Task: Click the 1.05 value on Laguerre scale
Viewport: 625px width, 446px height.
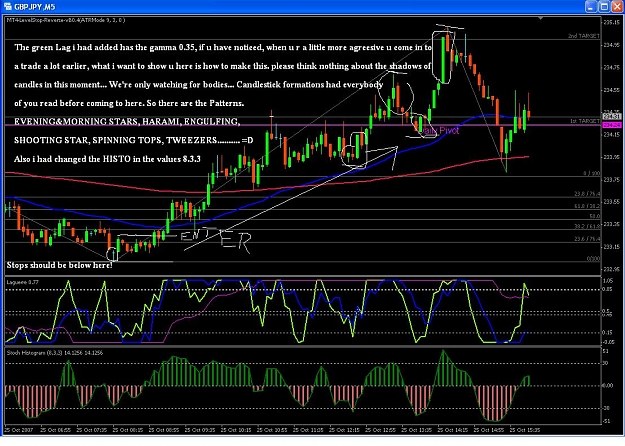Action: (x=608, y=281)
